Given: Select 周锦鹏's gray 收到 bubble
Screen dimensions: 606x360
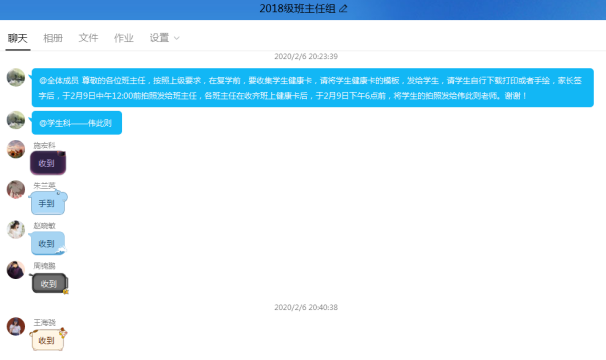Looking at the screenshot, I should pos(49,283).
